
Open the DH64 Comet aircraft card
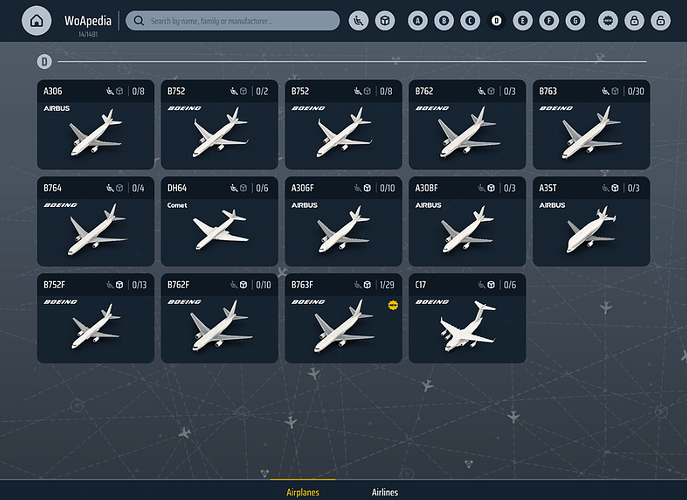click(x=220, y=222)
